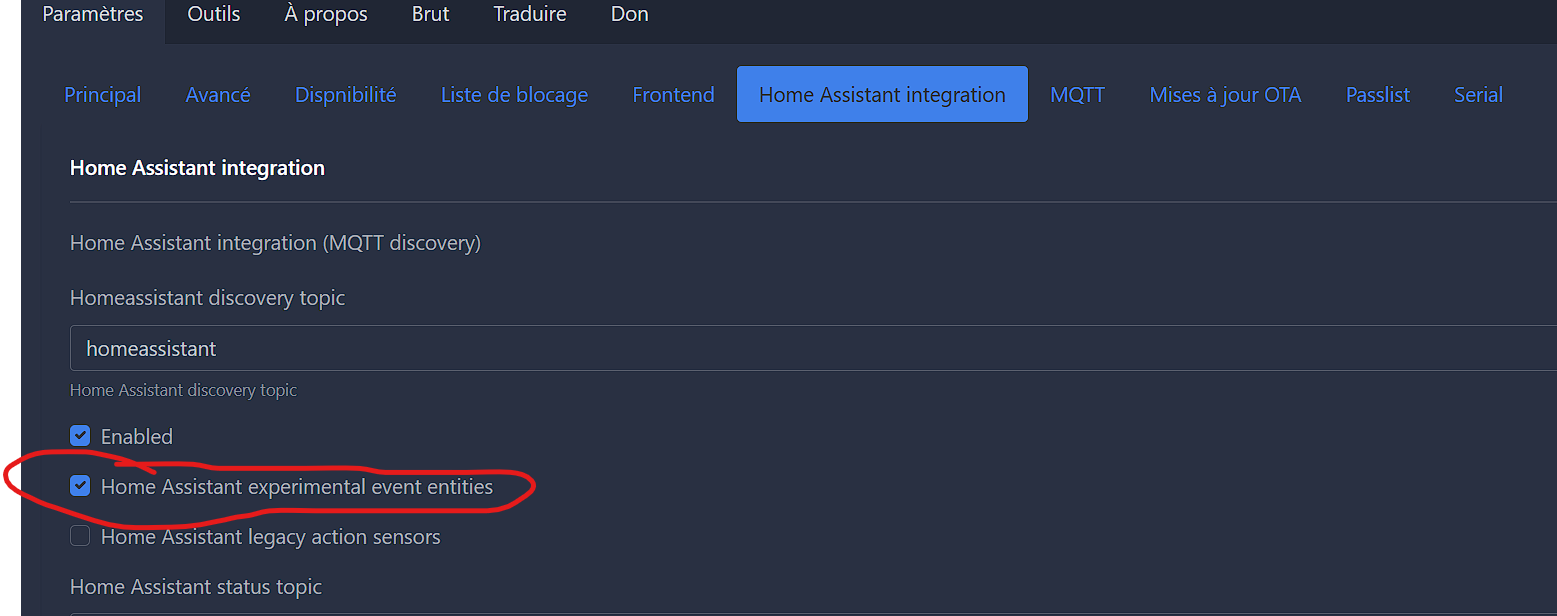This screenshot has height=616, width=1557.
Task: Switch to the Avancé settings tab
Action: (x=218, y=95)
